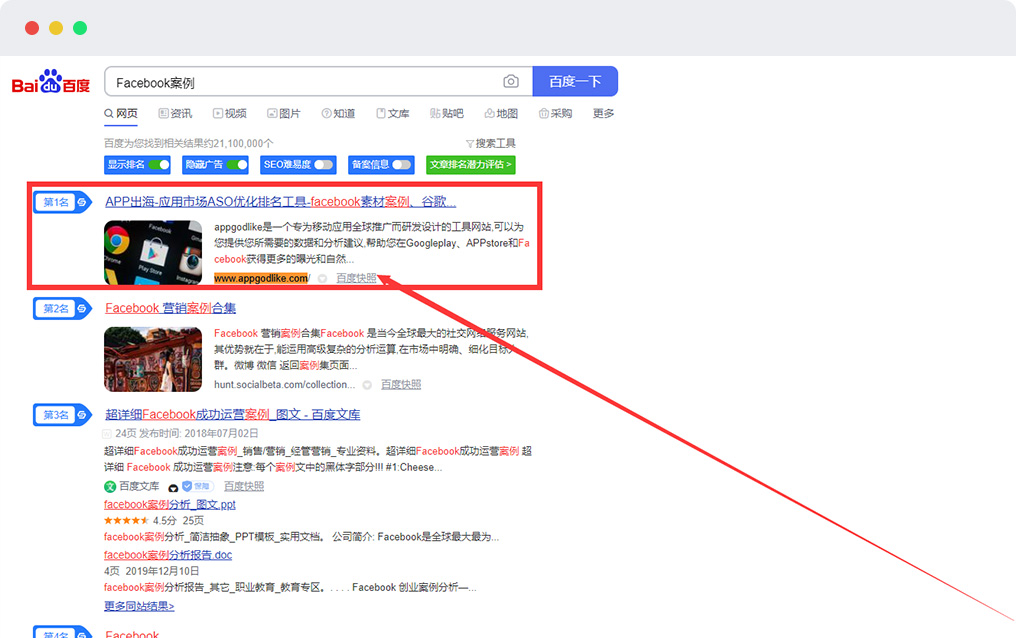Open the 地图 tab
1016x638 pixels.
[501, 113]
